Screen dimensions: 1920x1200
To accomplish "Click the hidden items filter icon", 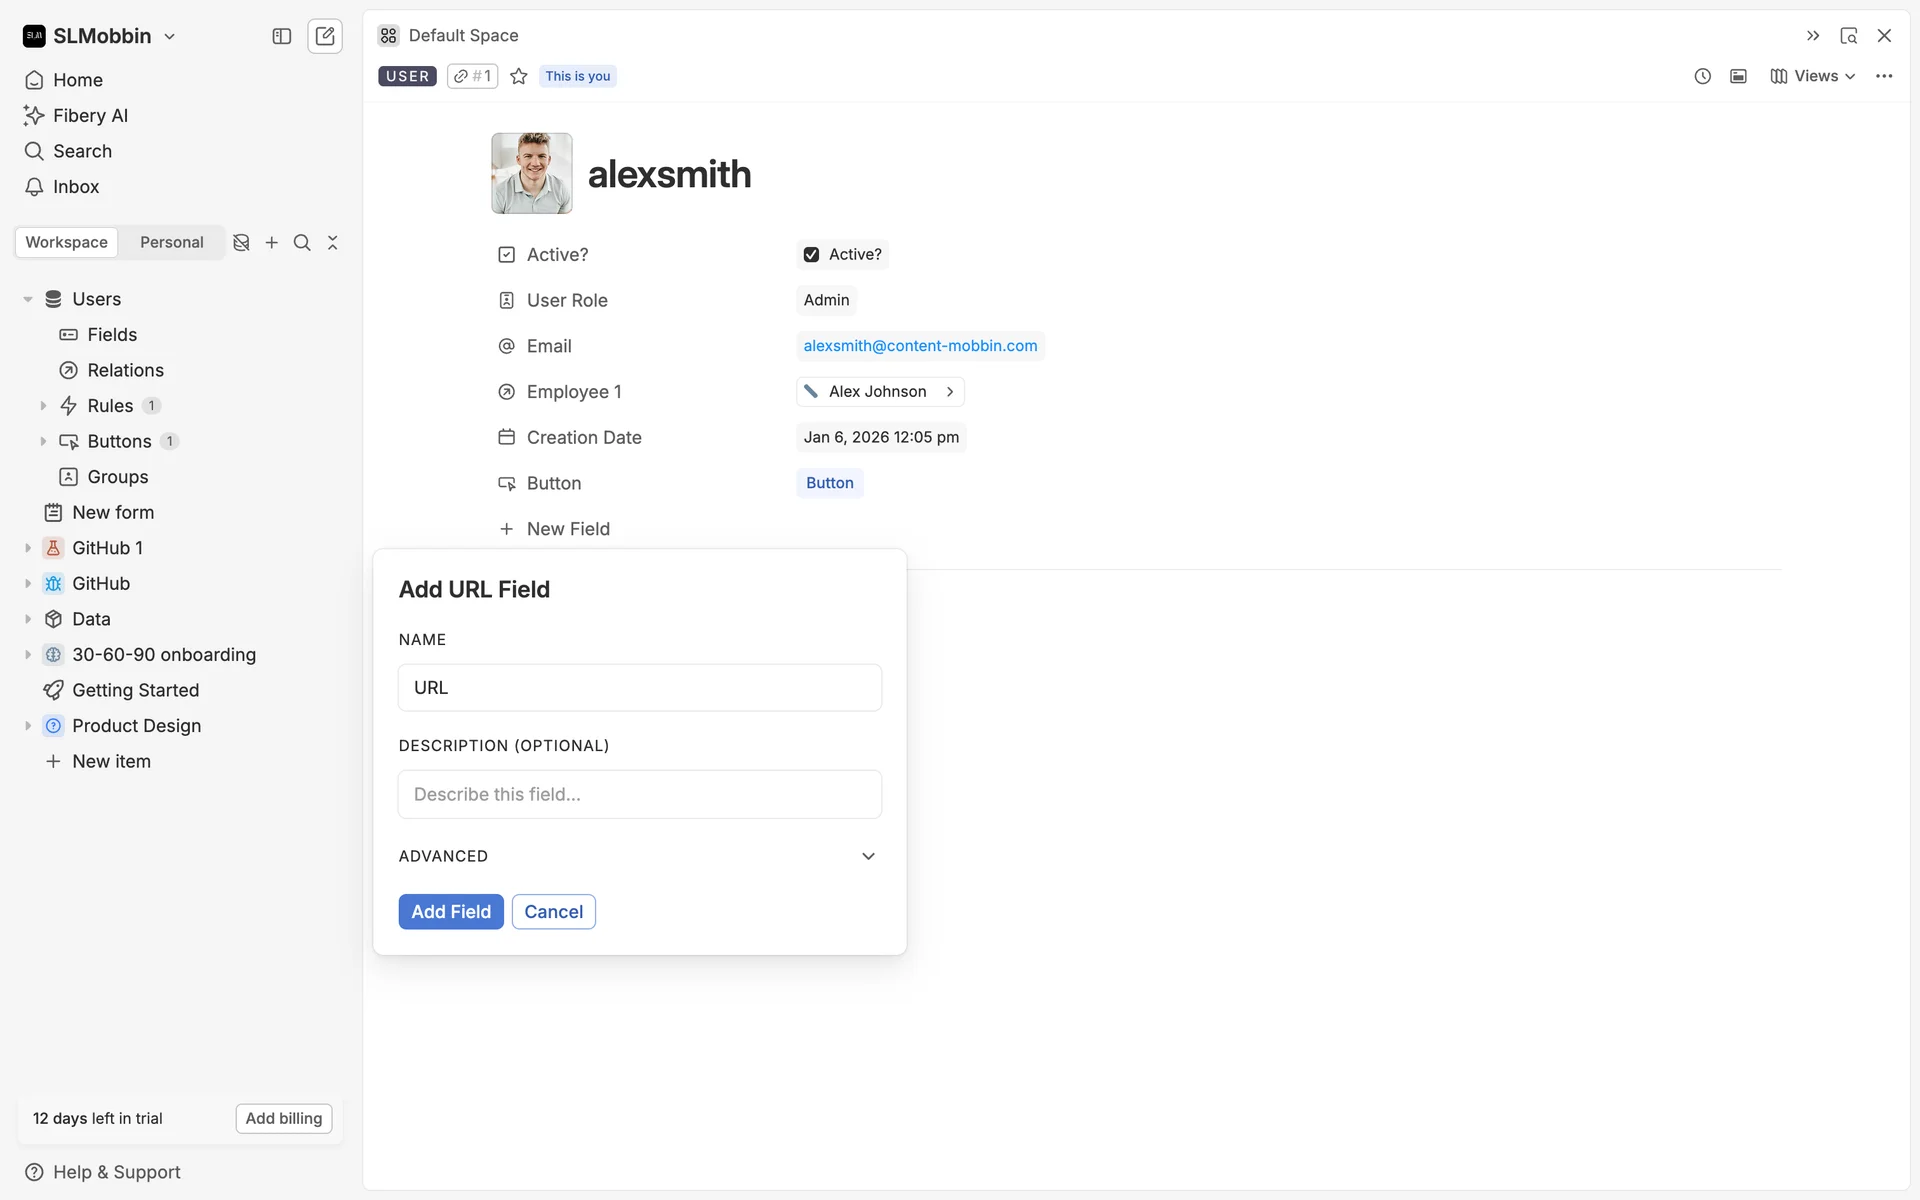I will [x=241, y=243].
